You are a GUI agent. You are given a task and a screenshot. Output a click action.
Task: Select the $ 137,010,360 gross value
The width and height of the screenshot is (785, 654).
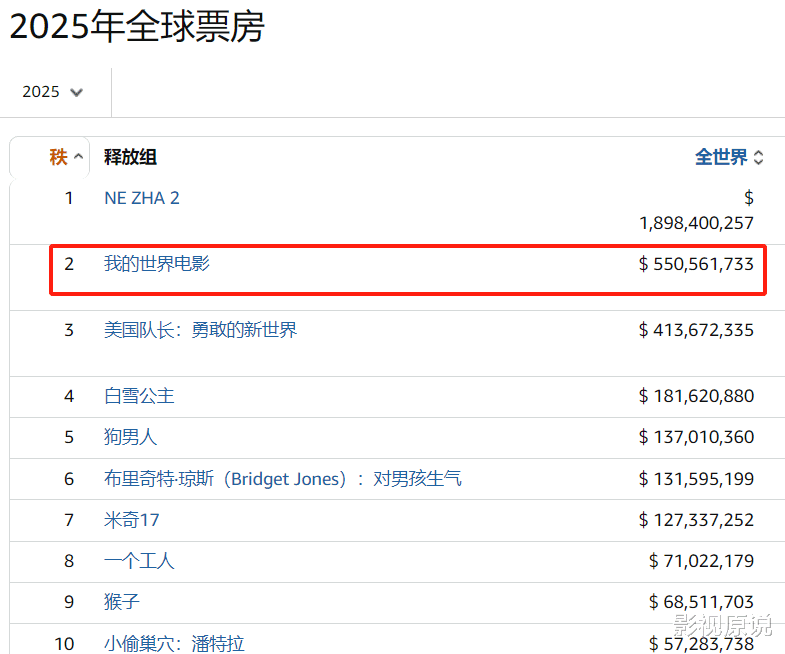tap(696, 437)
